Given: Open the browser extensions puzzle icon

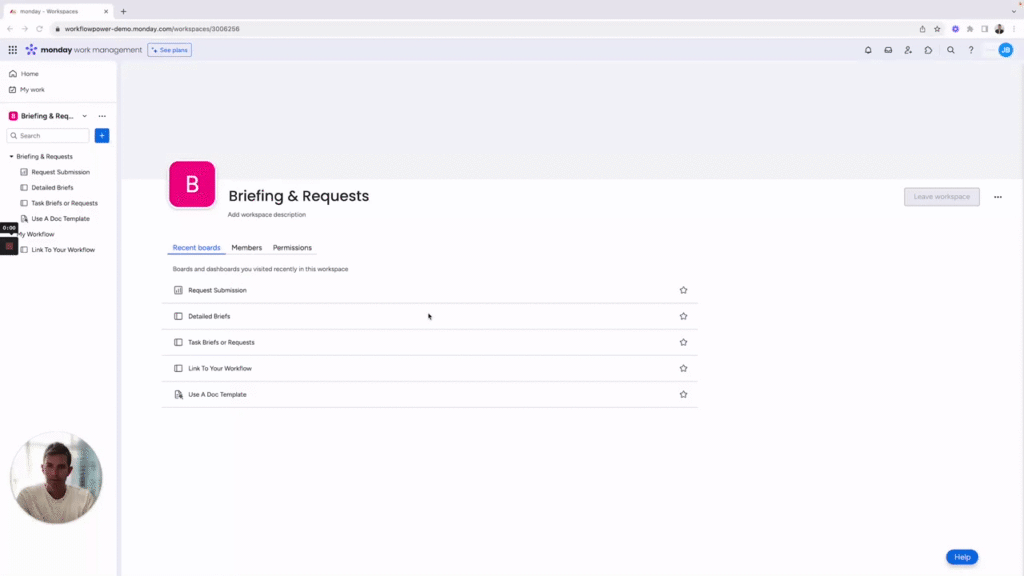Looking at the screenshot, I should coord(970,29).
